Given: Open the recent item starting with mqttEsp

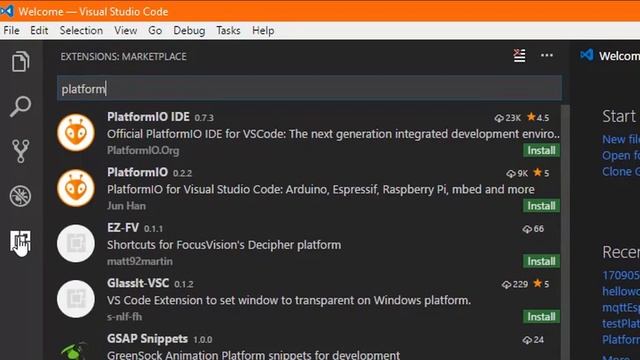Looking at the screenshot, I should (621, 307).
